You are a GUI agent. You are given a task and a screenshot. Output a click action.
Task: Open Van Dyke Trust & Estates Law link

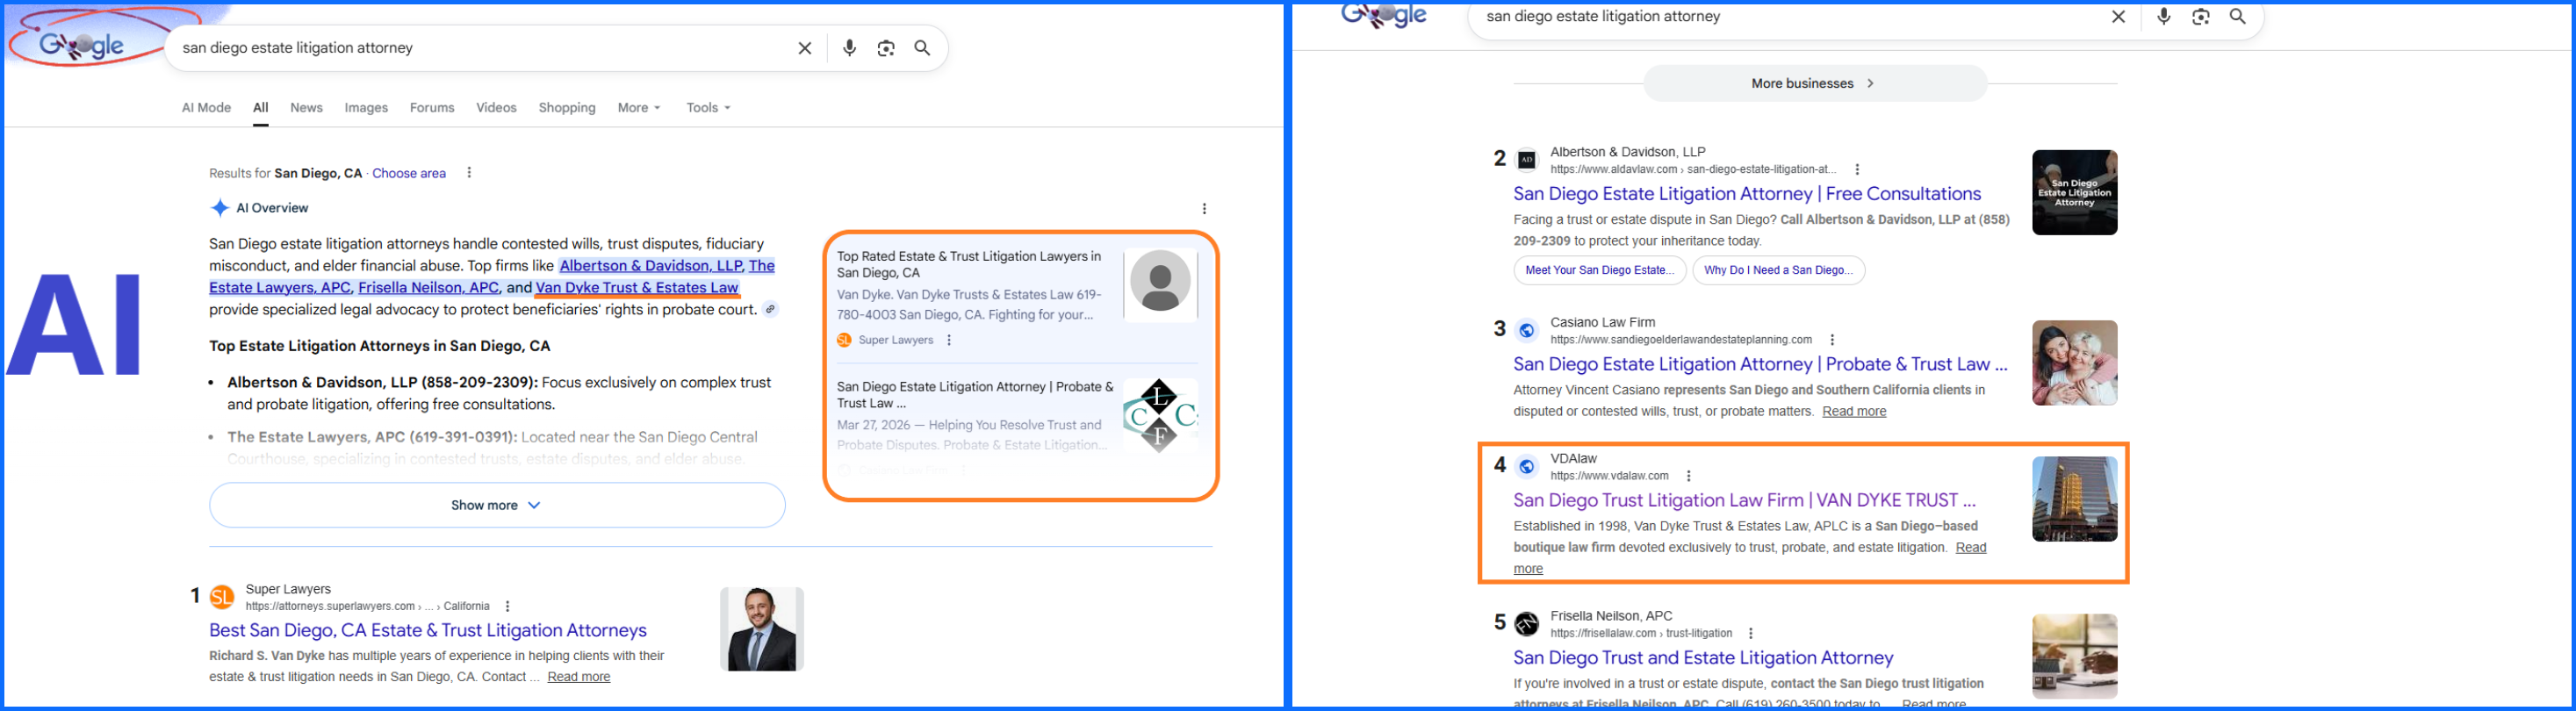click(637, 288)
